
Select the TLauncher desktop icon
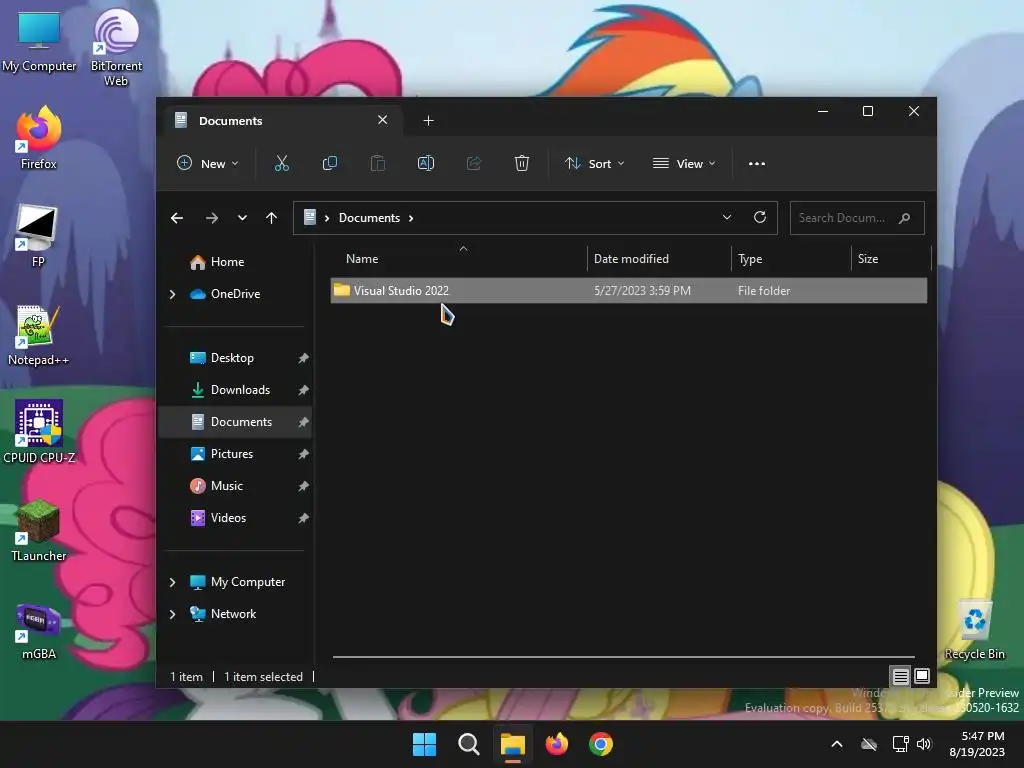point(39,530)
